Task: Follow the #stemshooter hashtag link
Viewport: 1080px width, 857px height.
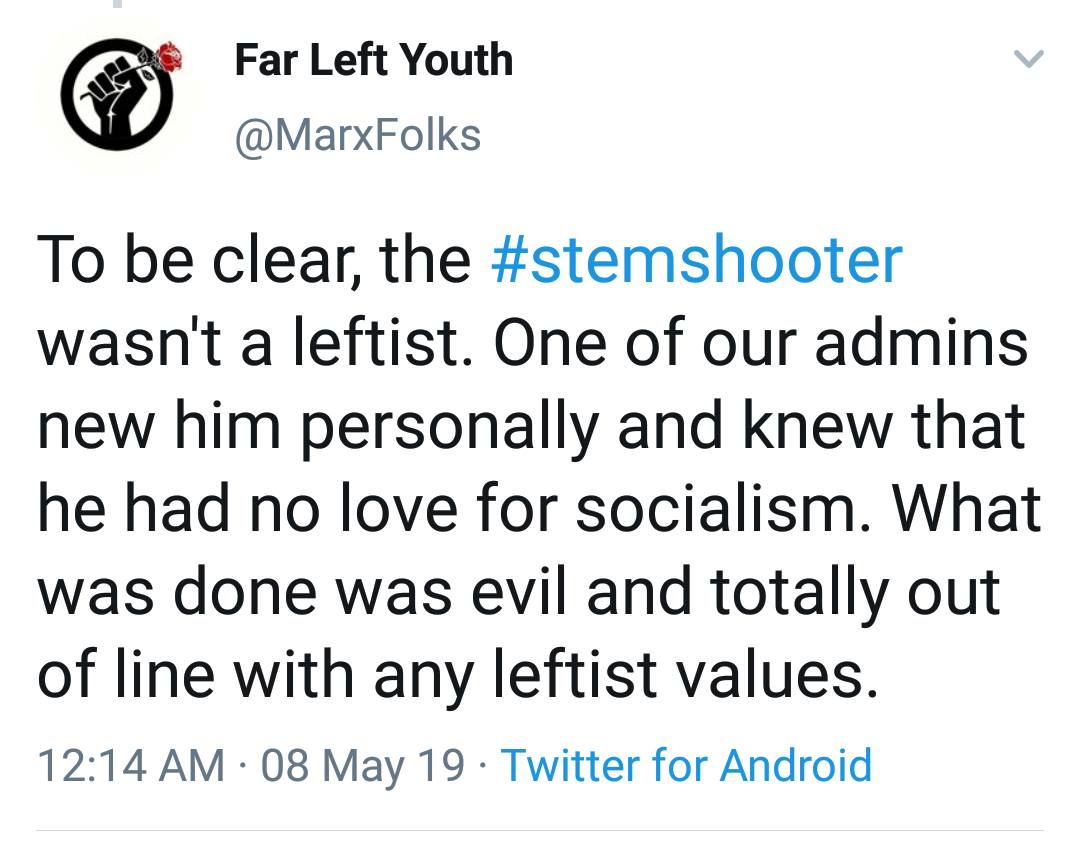Action: [697, 259]
